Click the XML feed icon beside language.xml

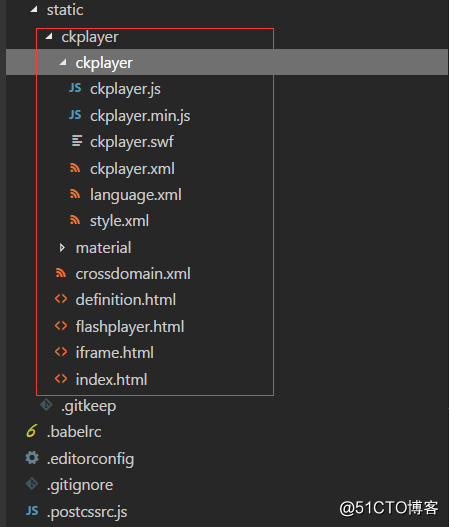[75, 194]
